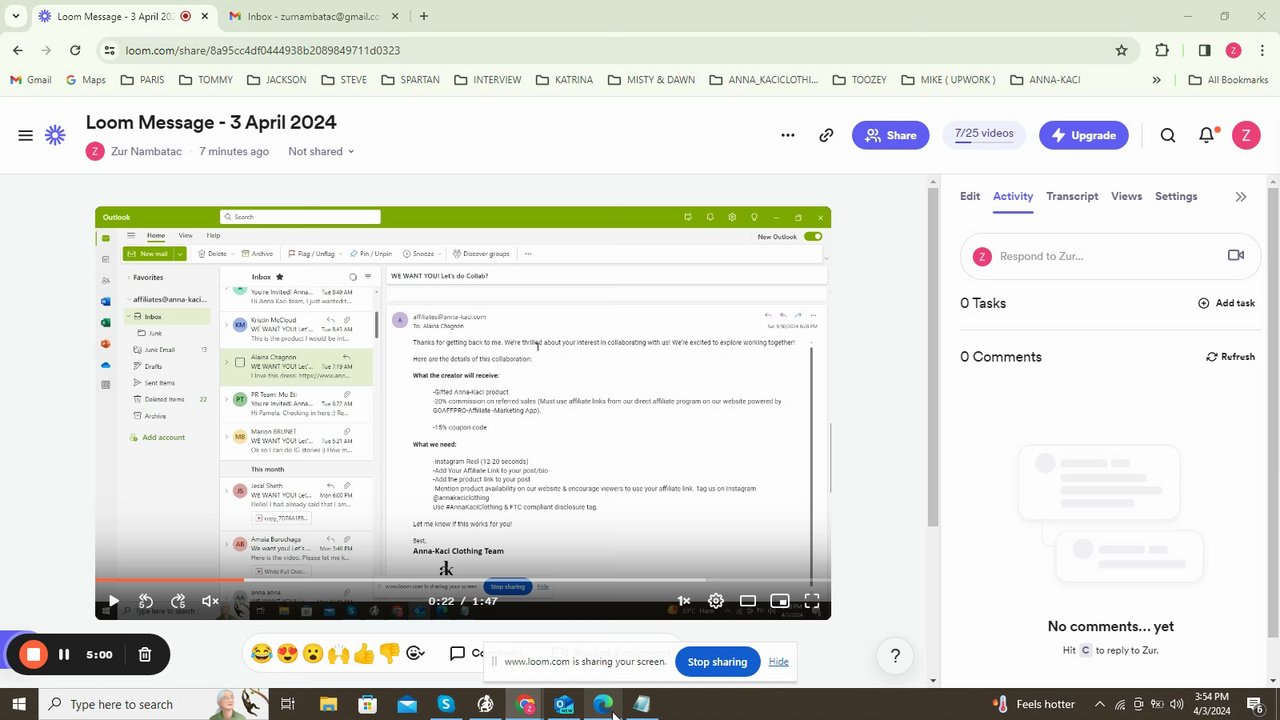The height and width of the screenshot is (720, 1280).
Task: Open the Z profile avatar menu
Action: pyautogui.click(x=1246, y=135)
